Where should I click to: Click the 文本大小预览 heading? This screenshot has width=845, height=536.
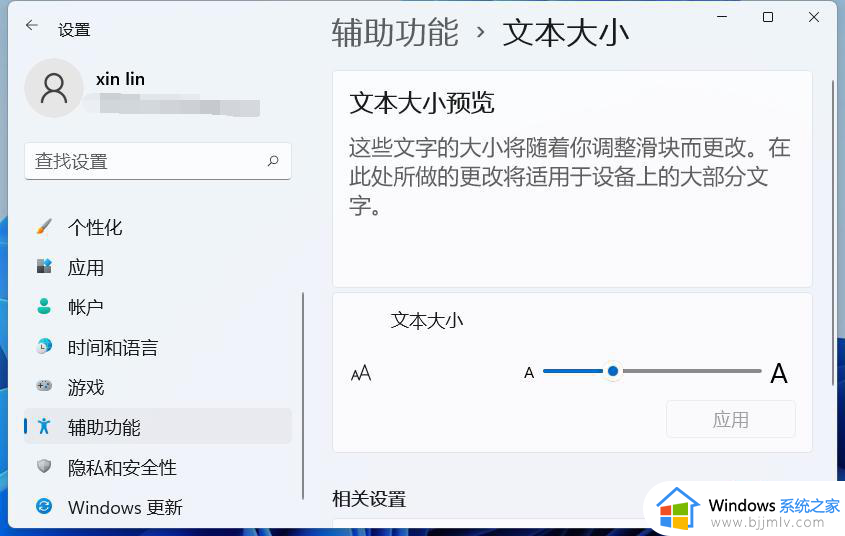tap(422, 102)
